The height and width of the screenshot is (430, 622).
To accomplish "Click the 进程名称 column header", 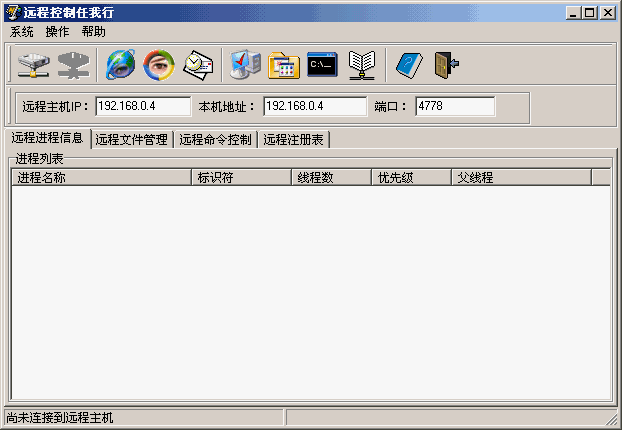I will tap(100, 178).
